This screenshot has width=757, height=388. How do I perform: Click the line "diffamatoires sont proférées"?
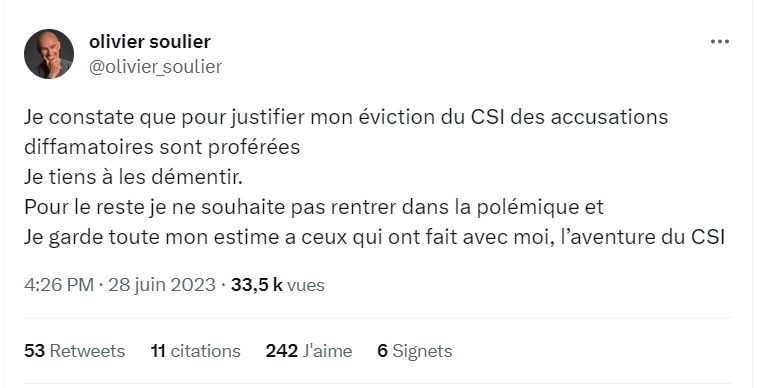(162, 147)
